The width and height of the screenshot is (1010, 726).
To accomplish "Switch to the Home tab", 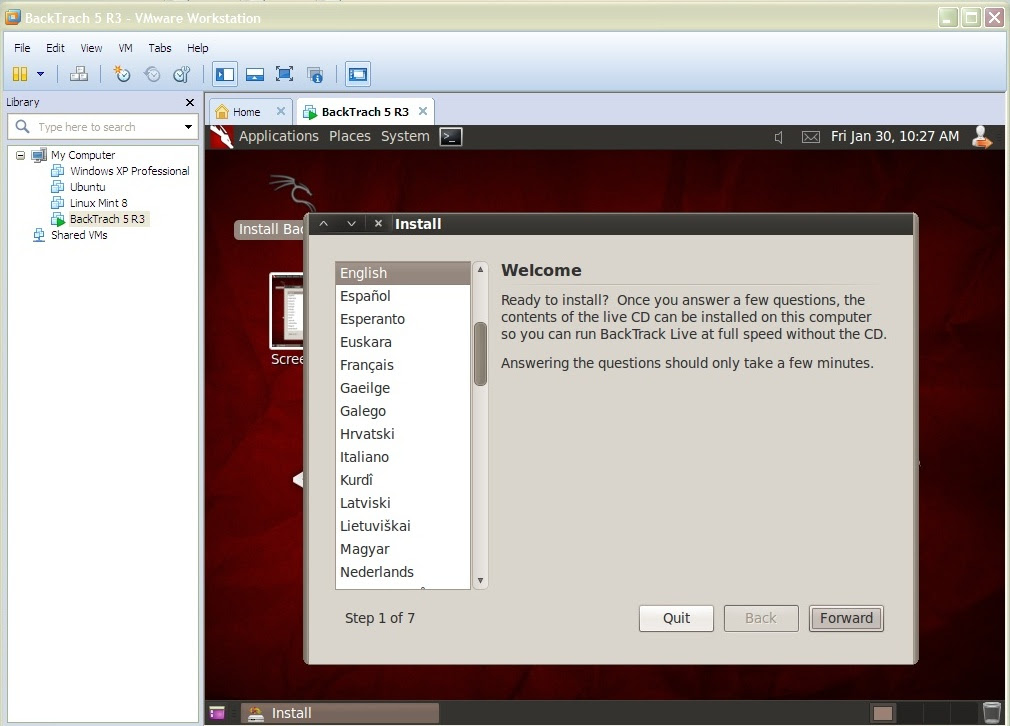I will click(246, 112).
